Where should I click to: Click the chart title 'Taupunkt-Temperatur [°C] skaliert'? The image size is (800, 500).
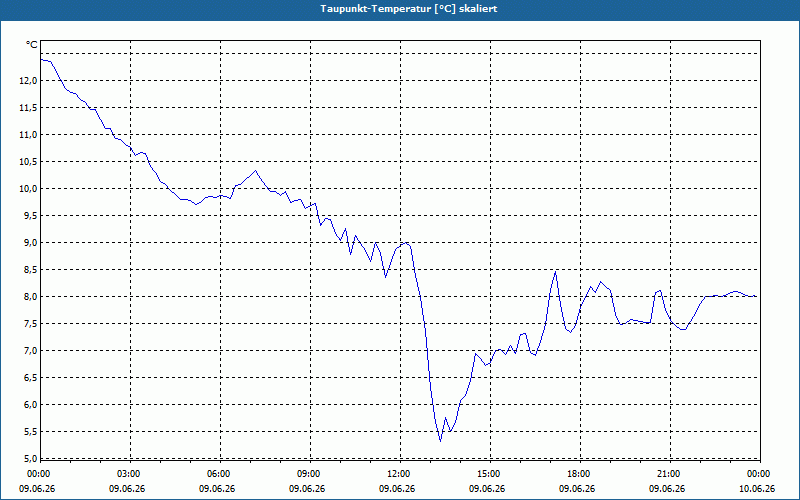(x=409, y=9)
